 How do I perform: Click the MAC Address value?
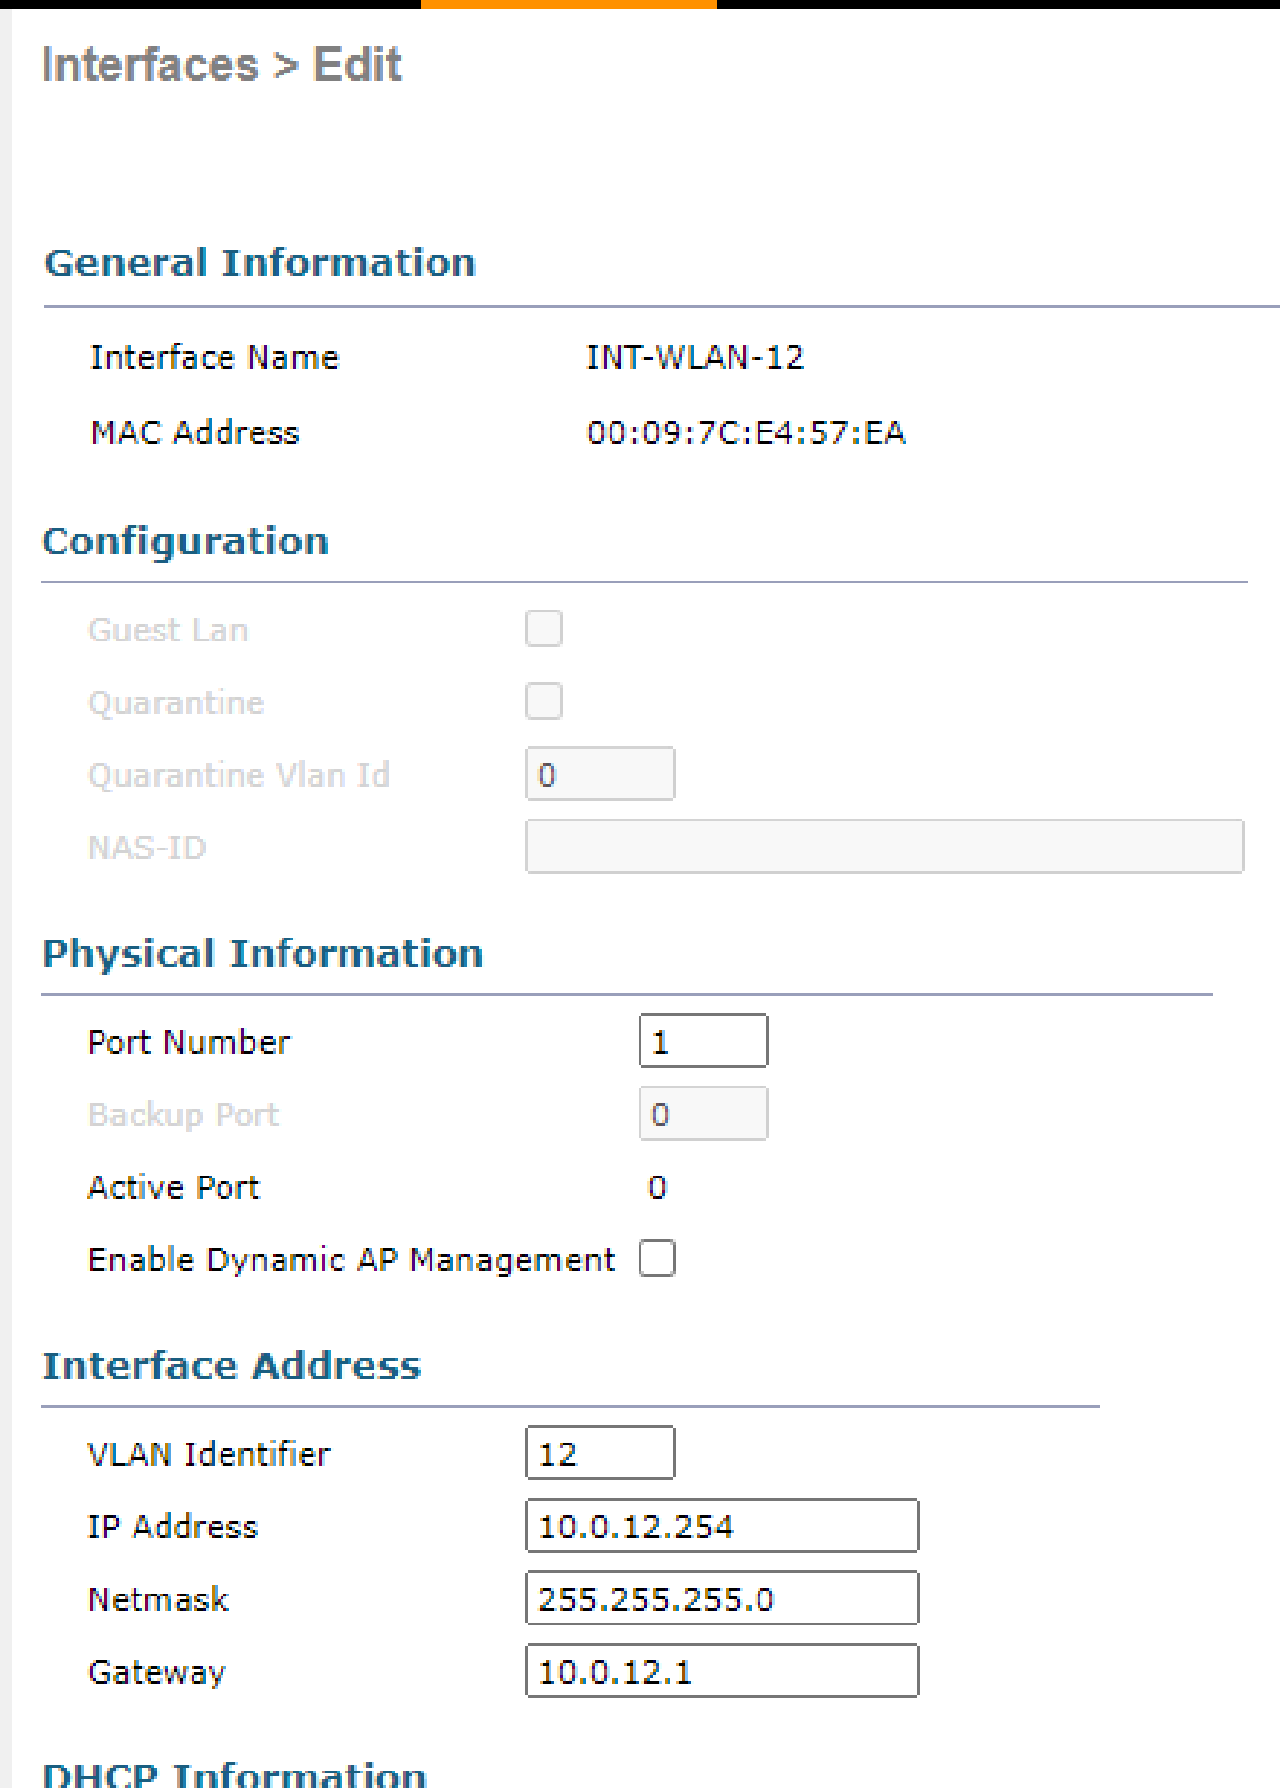(746, 432)
